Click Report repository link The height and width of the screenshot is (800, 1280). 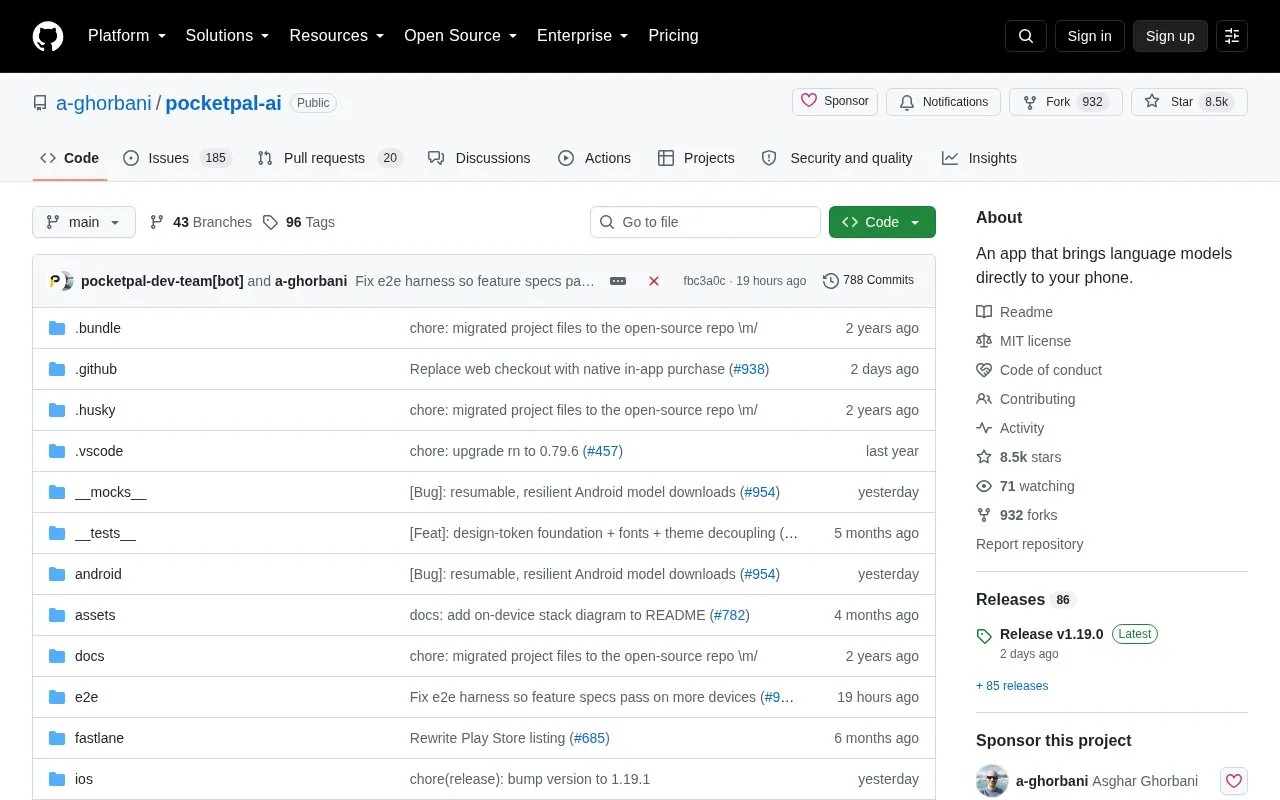(x=1029, y=544)
